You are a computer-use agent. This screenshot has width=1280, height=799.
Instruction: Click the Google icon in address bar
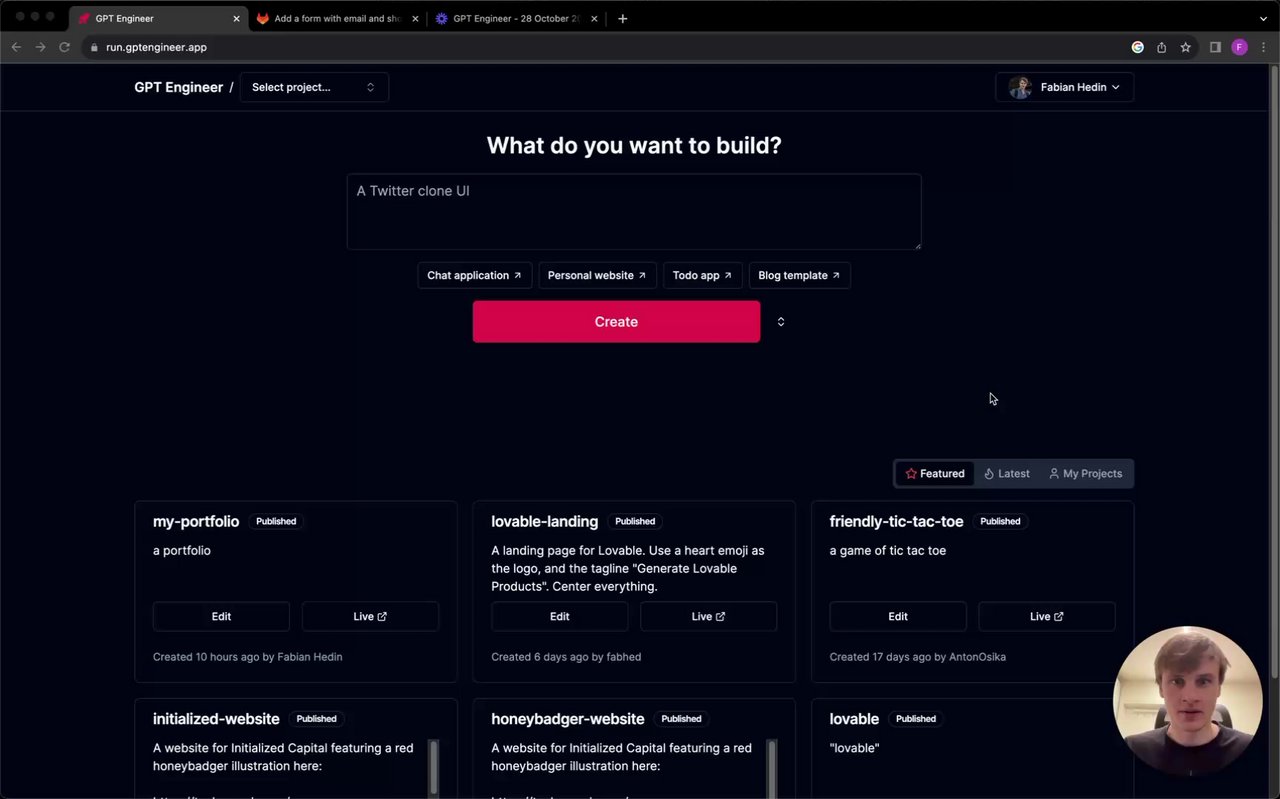point(1137,47)
